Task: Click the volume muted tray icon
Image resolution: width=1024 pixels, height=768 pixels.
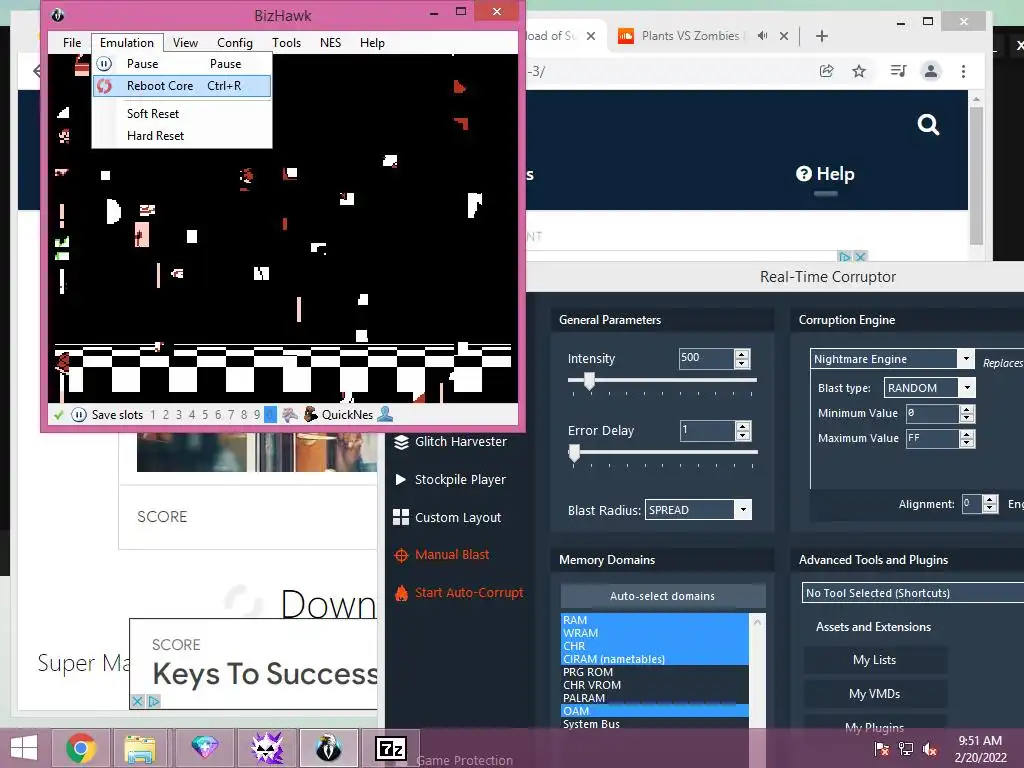Action: point(930,750)
